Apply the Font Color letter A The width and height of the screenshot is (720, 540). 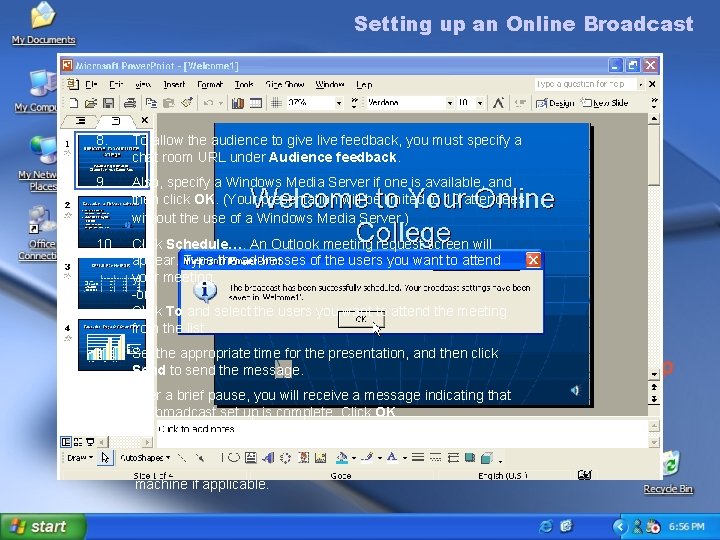coord(392,458)
